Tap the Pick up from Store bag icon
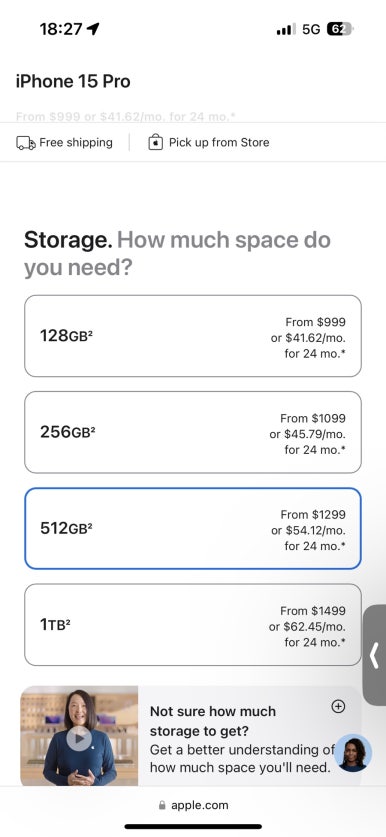The width and height of the screenshot is (386, 837). [x=155, y=143]
